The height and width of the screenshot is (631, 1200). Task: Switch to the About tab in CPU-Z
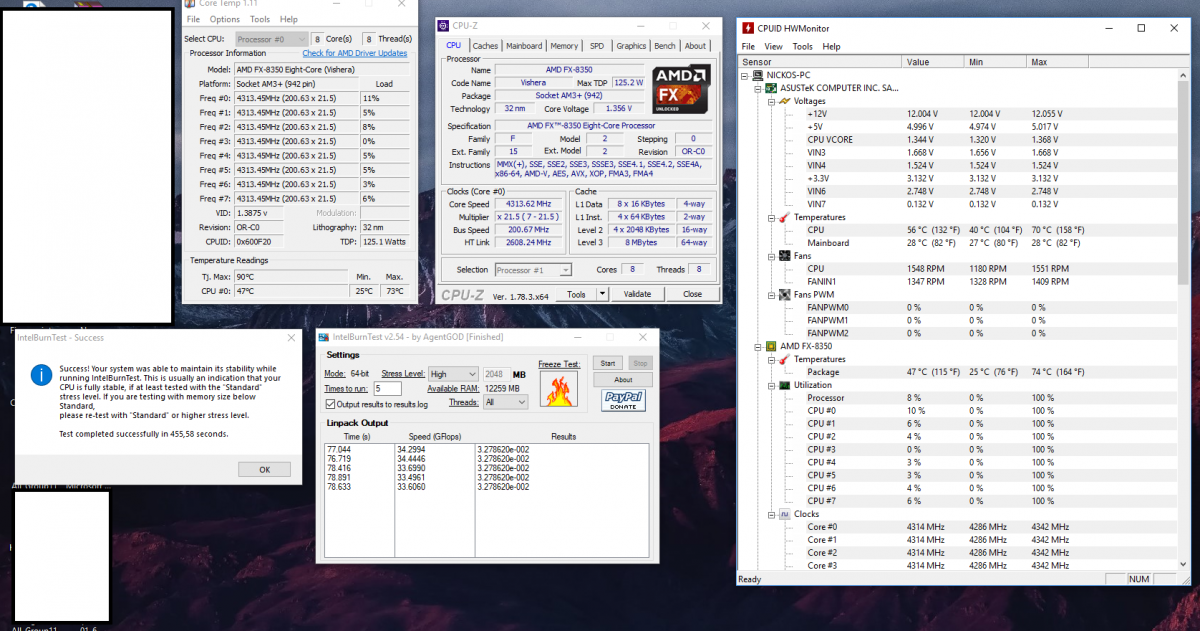coord(695,46)
